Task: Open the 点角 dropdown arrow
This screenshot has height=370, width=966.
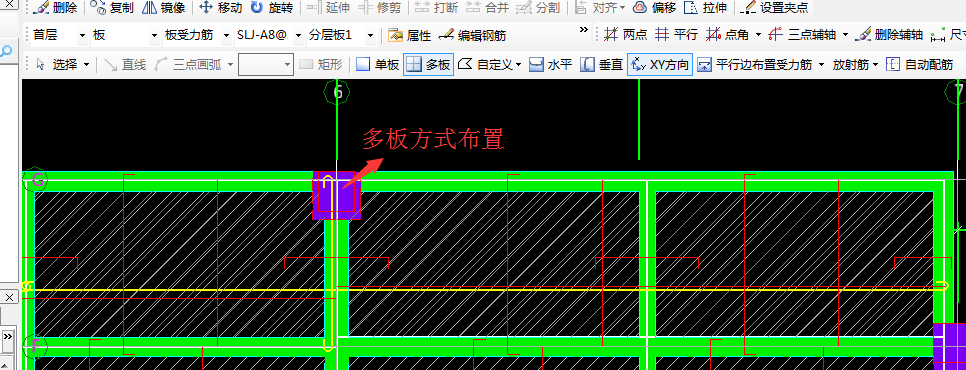Action: click(758, 35)
